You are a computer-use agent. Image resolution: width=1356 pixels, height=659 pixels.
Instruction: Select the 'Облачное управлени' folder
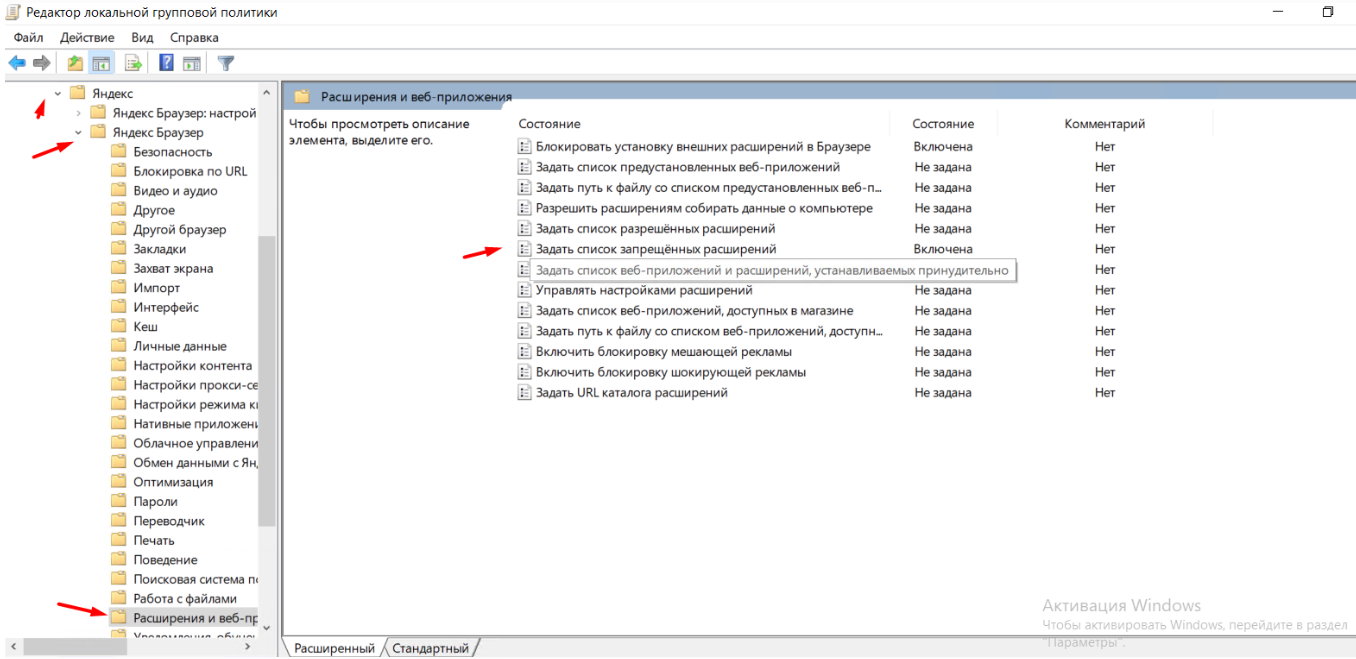195,444
